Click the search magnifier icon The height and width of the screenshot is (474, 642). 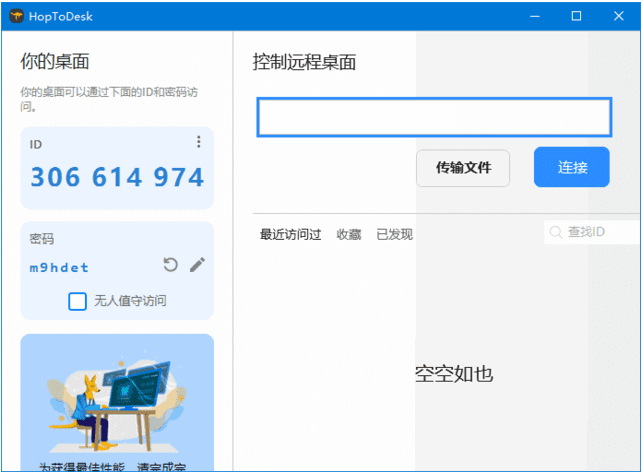[556, 232]
